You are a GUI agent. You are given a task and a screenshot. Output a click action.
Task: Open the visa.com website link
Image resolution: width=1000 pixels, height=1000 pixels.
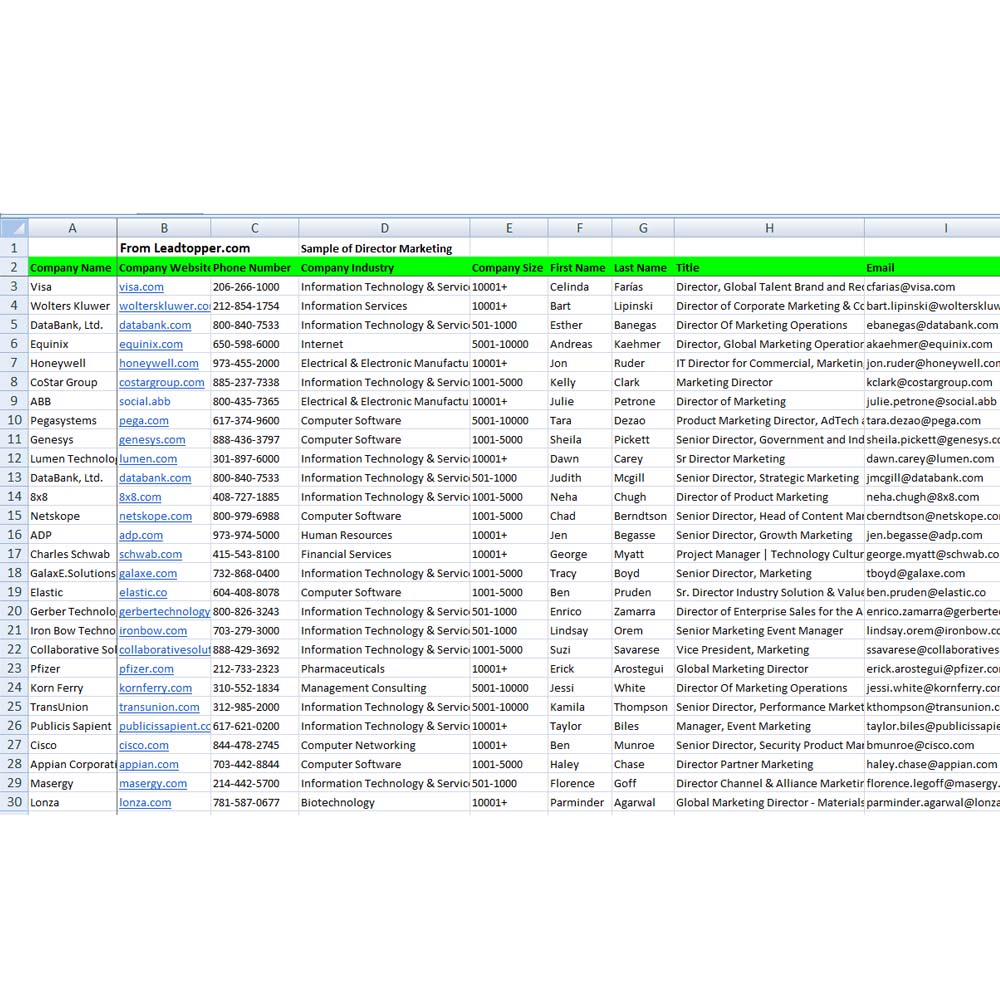(141, 287)
